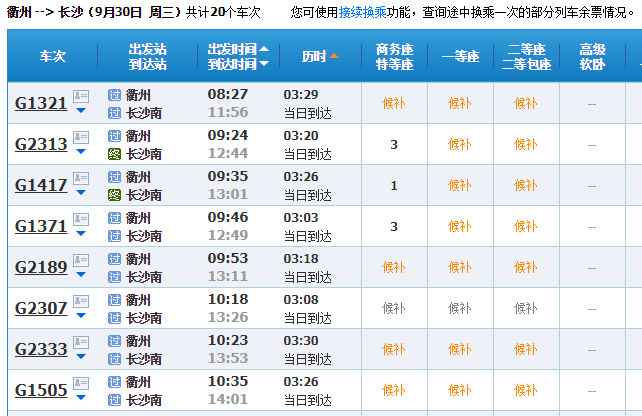642x416 pixels.
Task: Open the ID card icon beside G2313
Action: pos(81,137)
